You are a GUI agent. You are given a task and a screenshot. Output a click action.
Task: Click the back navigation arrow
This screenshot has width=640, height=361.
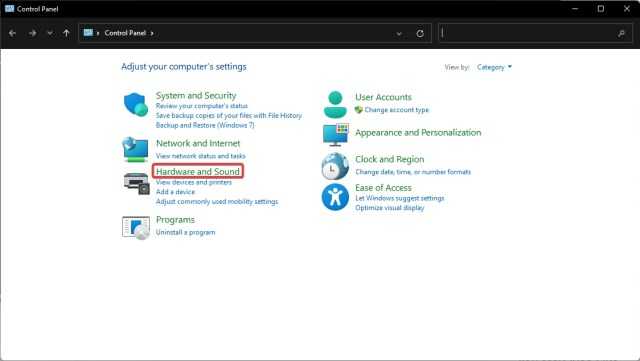click(12, 33)
